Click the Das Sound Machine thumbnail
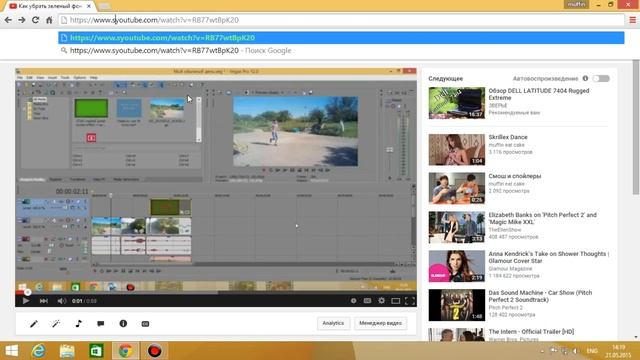Image resolution: width=640 pixels, height=360 pixels. coord(457,305)
